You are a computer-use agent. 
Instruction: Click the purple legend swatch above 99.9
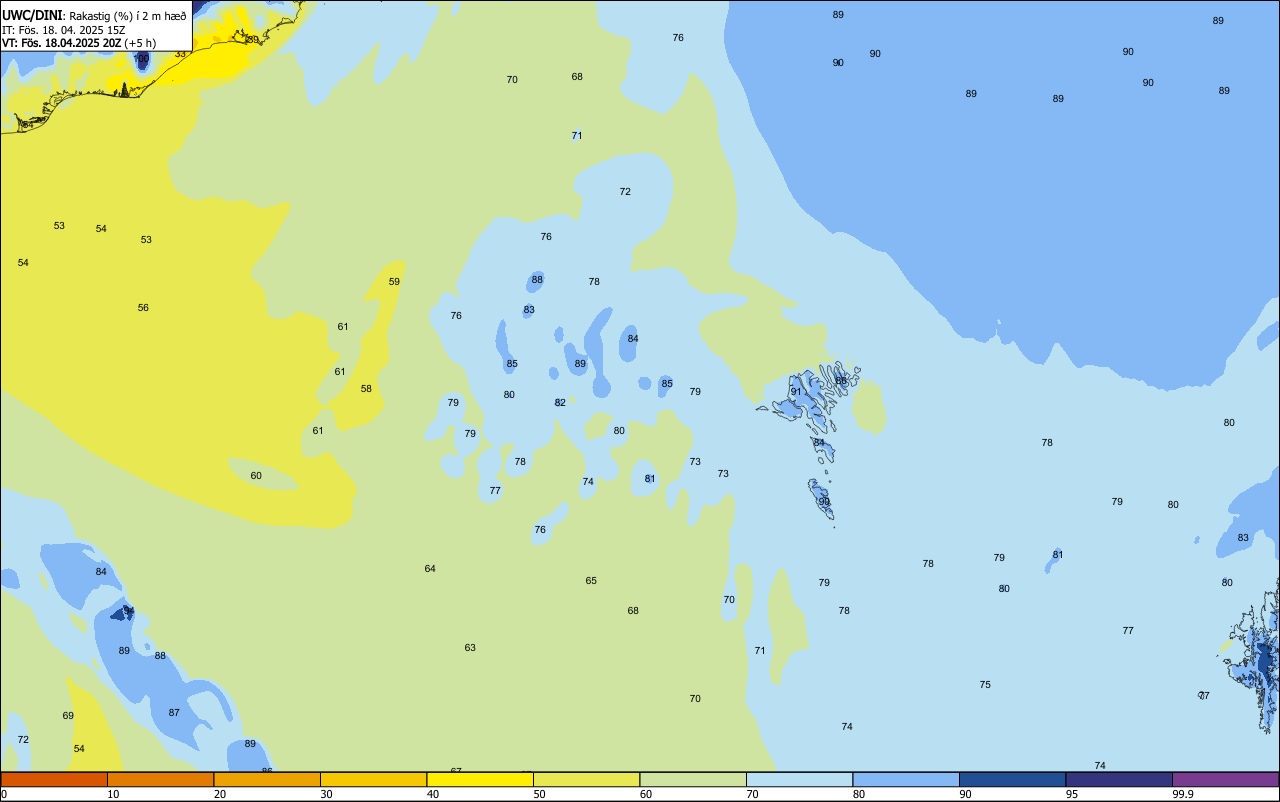pyautogui.click(x=1226, y=779)
